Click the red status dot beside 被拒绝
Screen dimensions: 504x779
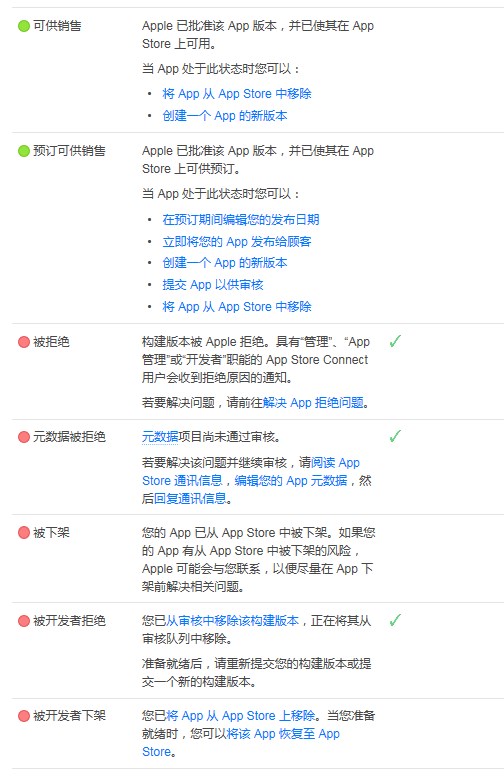tap(24, 342)
